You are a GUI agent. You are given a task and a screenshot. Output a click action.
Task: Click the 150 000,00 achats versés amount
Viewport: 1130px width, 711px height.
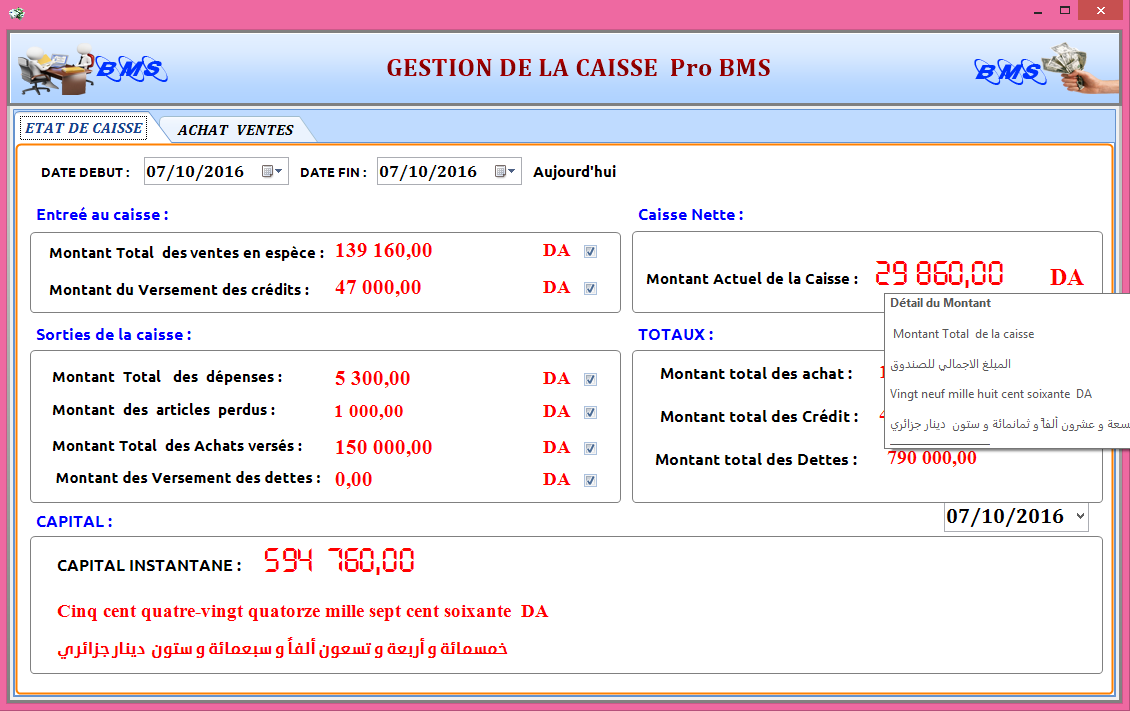[383, 447]
